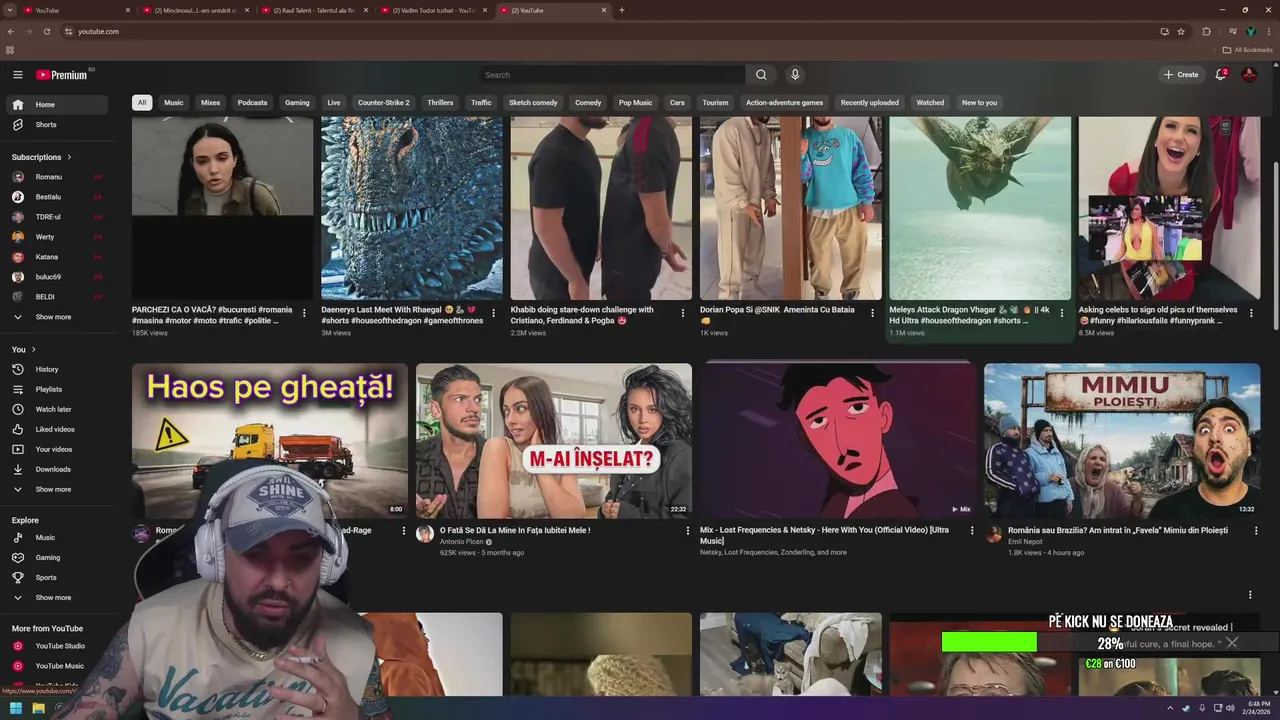1280x720 pixels.
Task: Click the install app icon in address bar
Action: (1165, 31)
